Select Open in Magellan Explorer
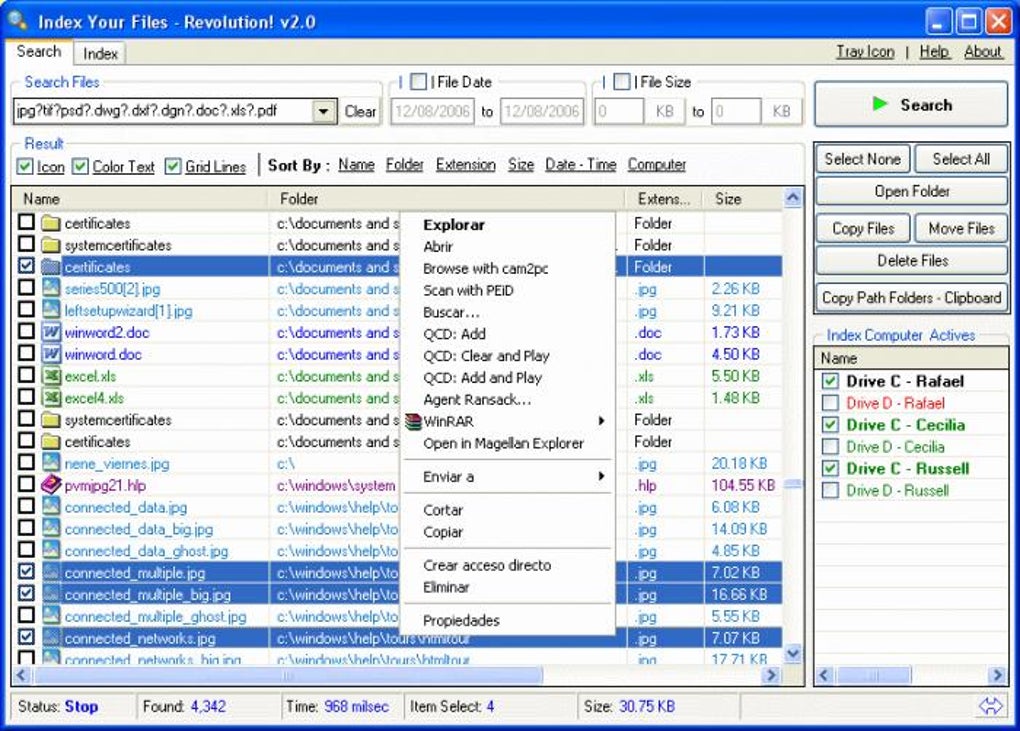This screenshot has width=1020, height=731. click(x=507, y=444)
